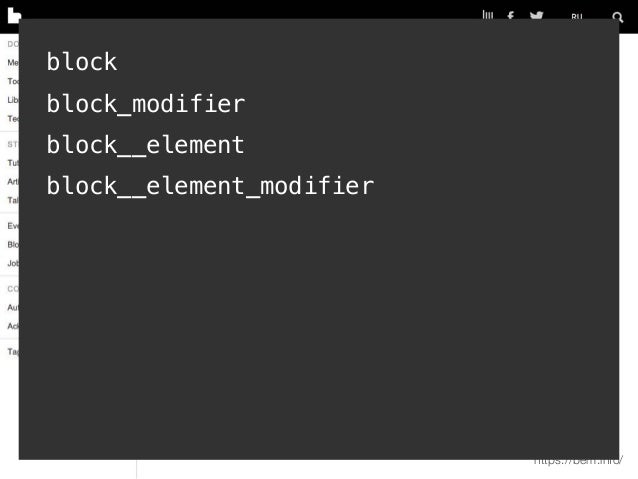Image resolution: width=638 pixels, height=479 pixels.
Task: Open the Jobs sidebar link
Action: point(13,263)
